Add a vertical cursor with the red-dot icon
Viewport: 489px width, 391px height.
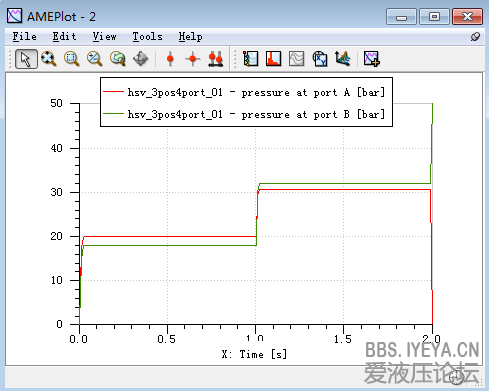click(170, 59)
